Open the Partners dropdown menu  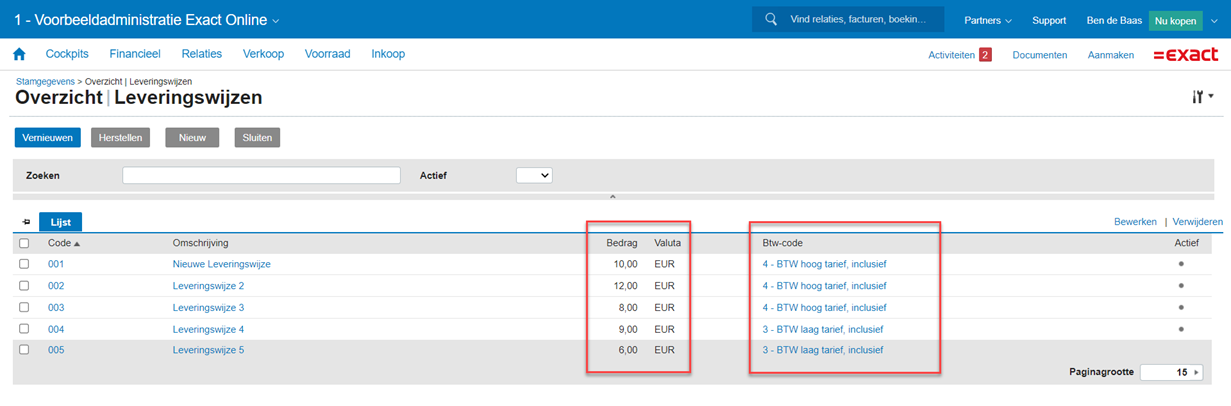tap(987, 20)
